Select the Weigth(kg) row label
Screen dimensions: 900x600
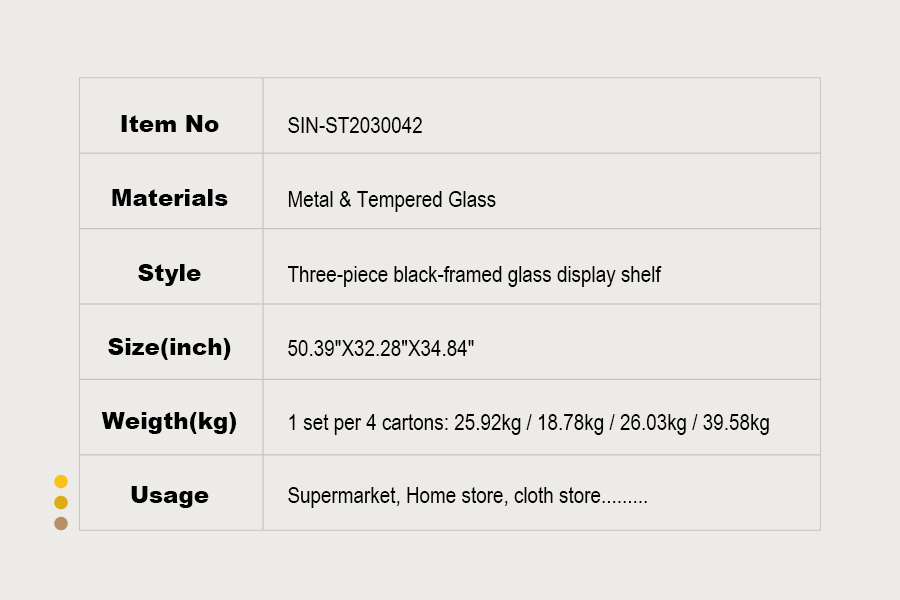169,421
